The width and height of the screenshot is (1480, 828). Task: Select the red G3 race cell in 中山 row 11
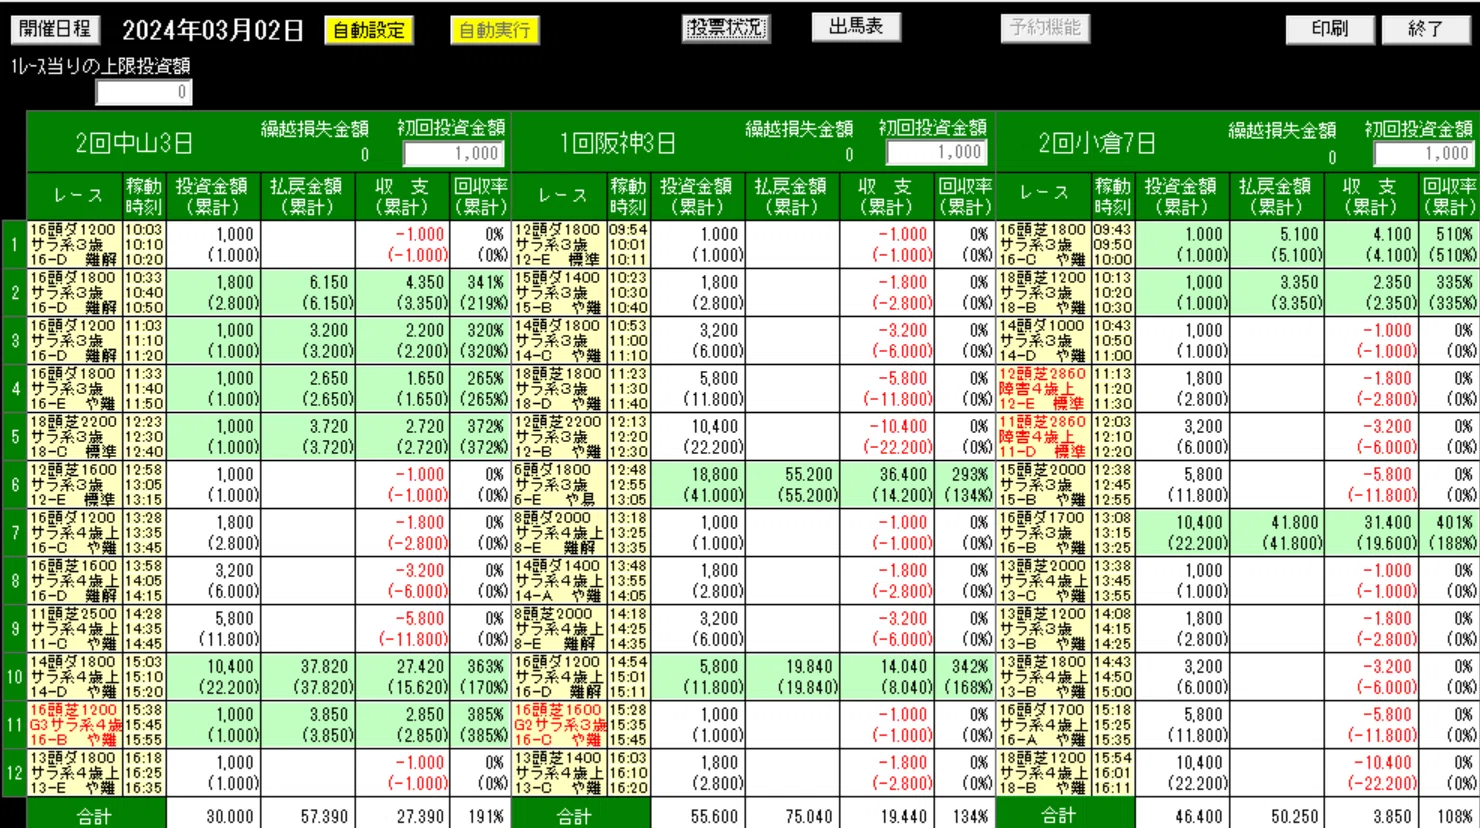point(75,725)
